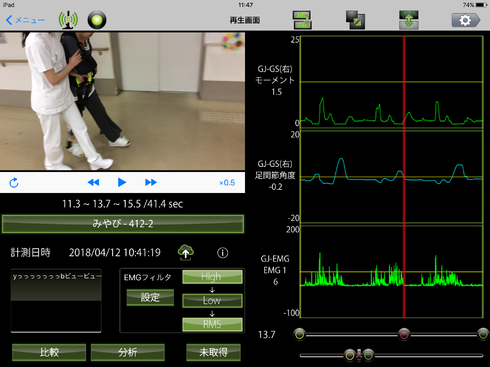This screenshot has width=490, height=367.
Task: Rewind the video playback
Action: click(x=93, y=182)
